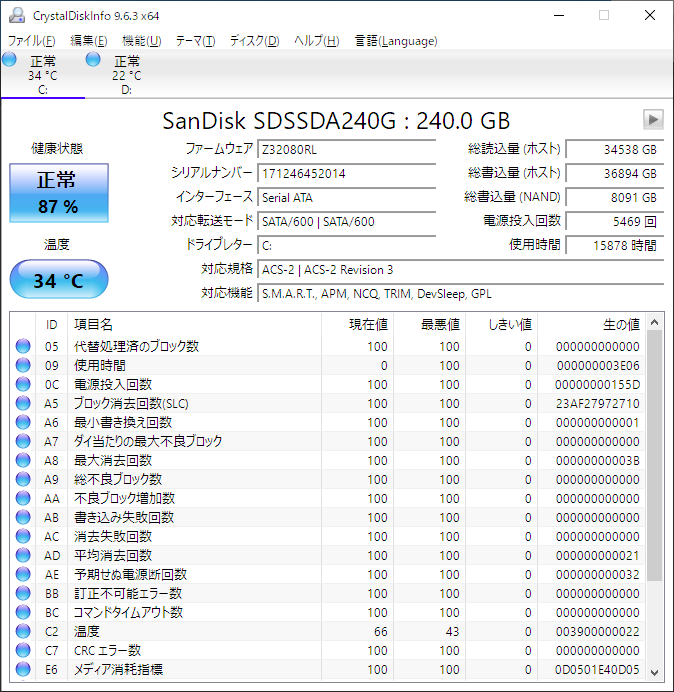Click the status icon for row 05
Image resolution: width=674 pixels, height=692 pixels.
pyautogui.click(x=23, y=346)
